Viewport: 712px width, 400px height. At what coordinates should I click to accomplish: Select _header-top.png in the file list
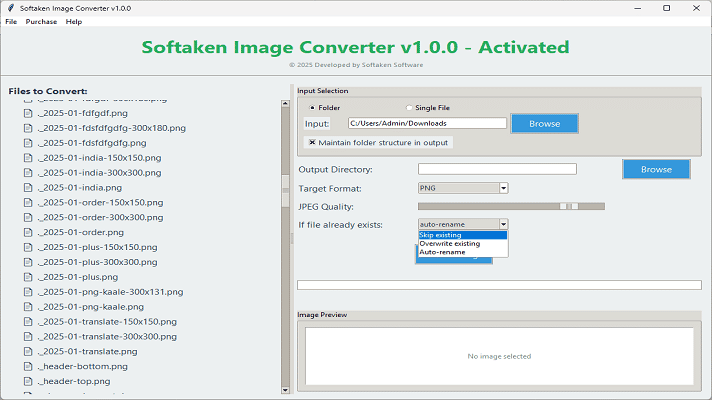tap(74, 381)
